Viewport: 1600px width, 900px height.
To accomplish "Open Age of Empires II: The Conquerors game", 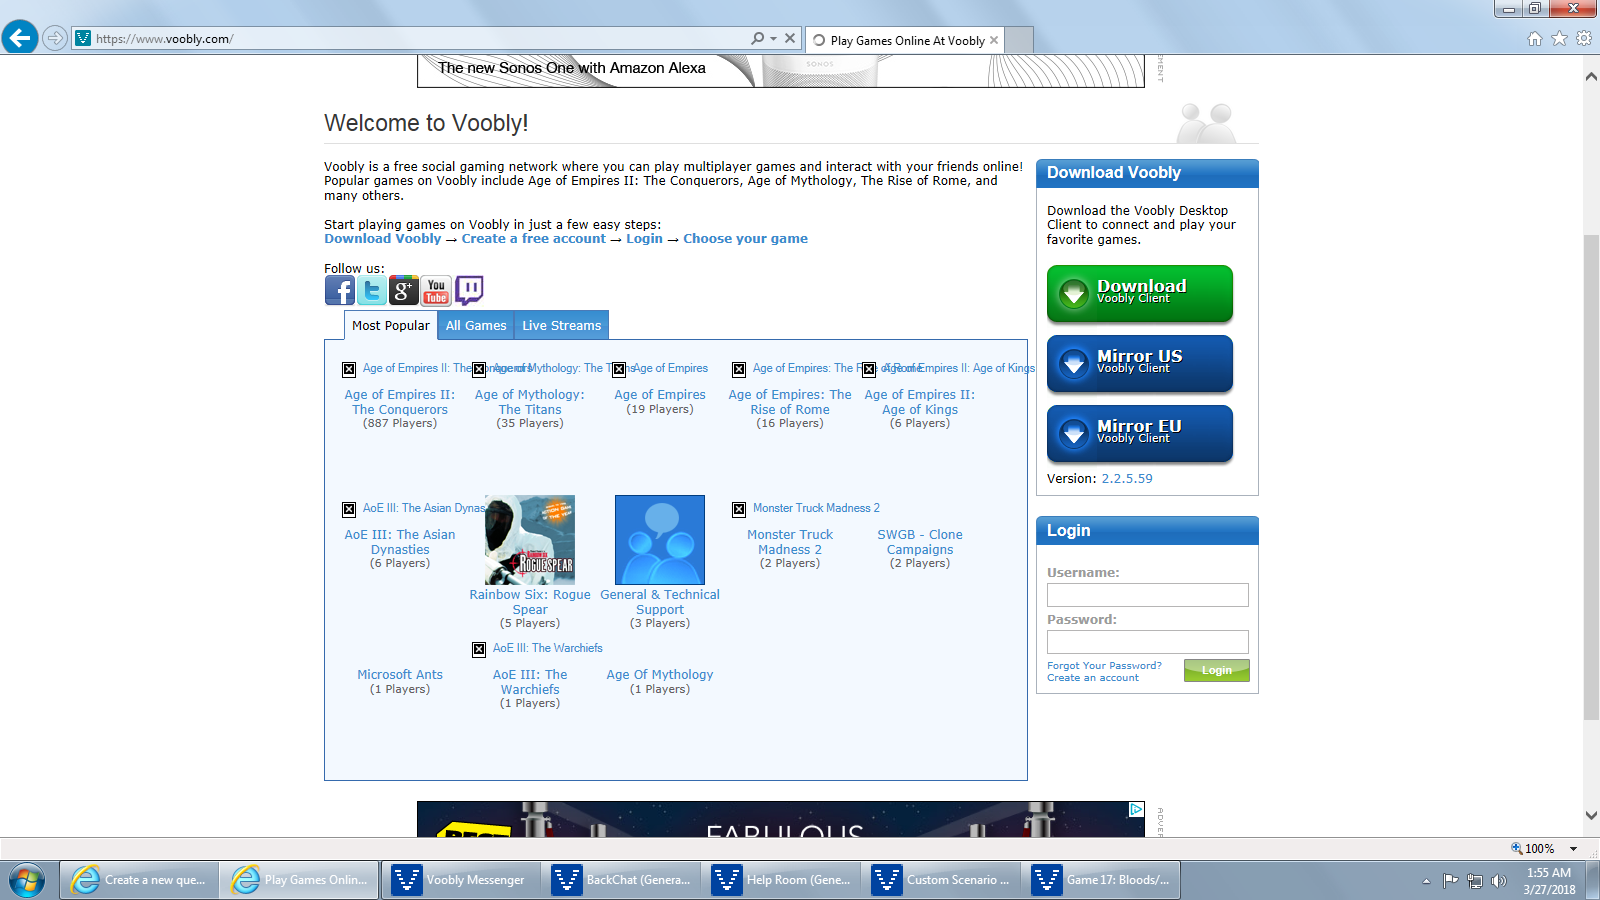I will pos(400,402).
